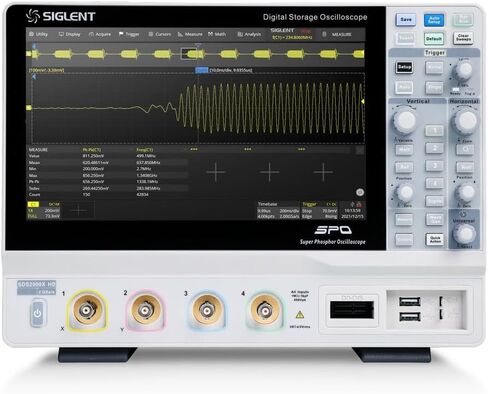488x394 pixels.
Task: Push the blue Auto Setup button
Action: click(x=434, y=20)
